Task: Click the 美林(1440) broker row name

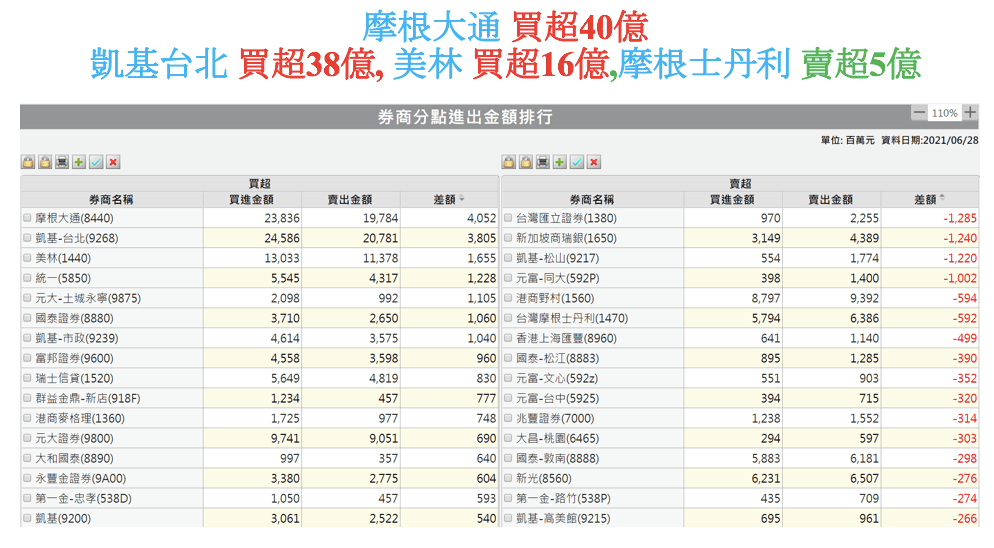Action: tap(62, 258)
